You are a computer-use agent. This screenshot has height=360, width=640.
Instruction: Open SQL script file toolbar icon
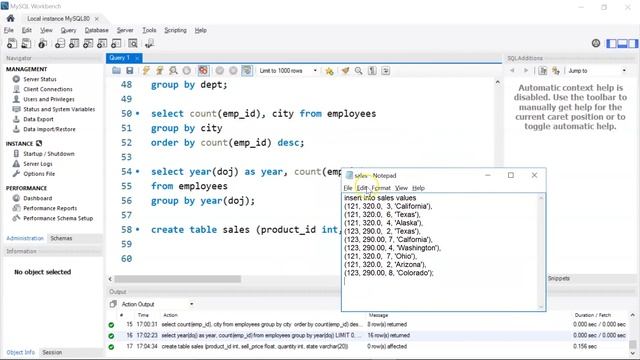click(26, 43)
